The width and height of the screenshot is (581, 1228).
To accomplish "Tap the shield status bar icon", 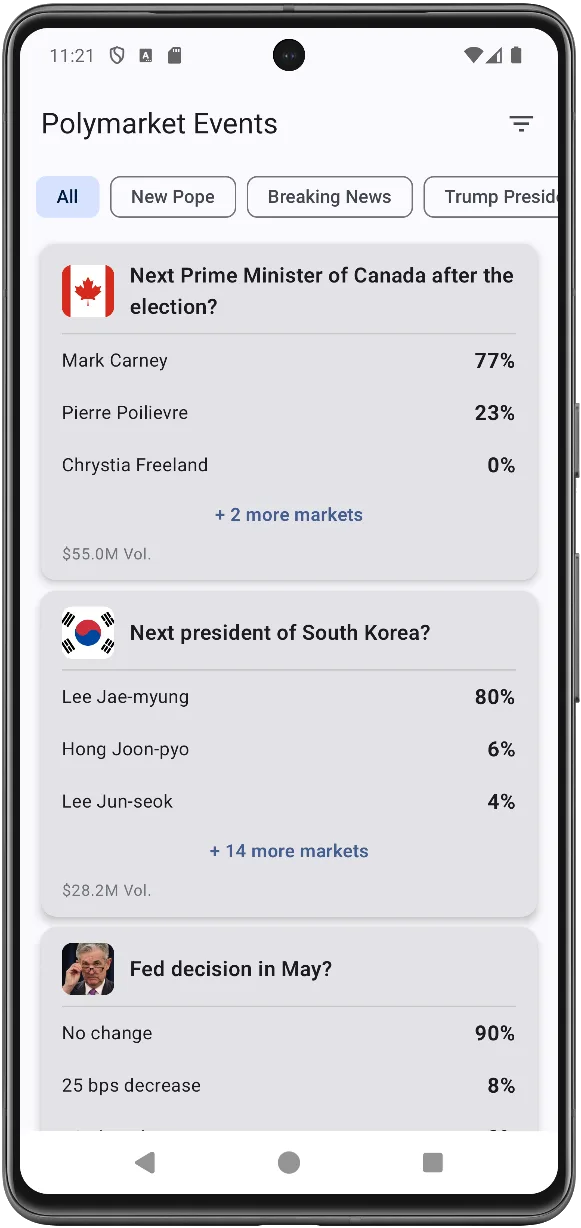I will tap(117, 56).
